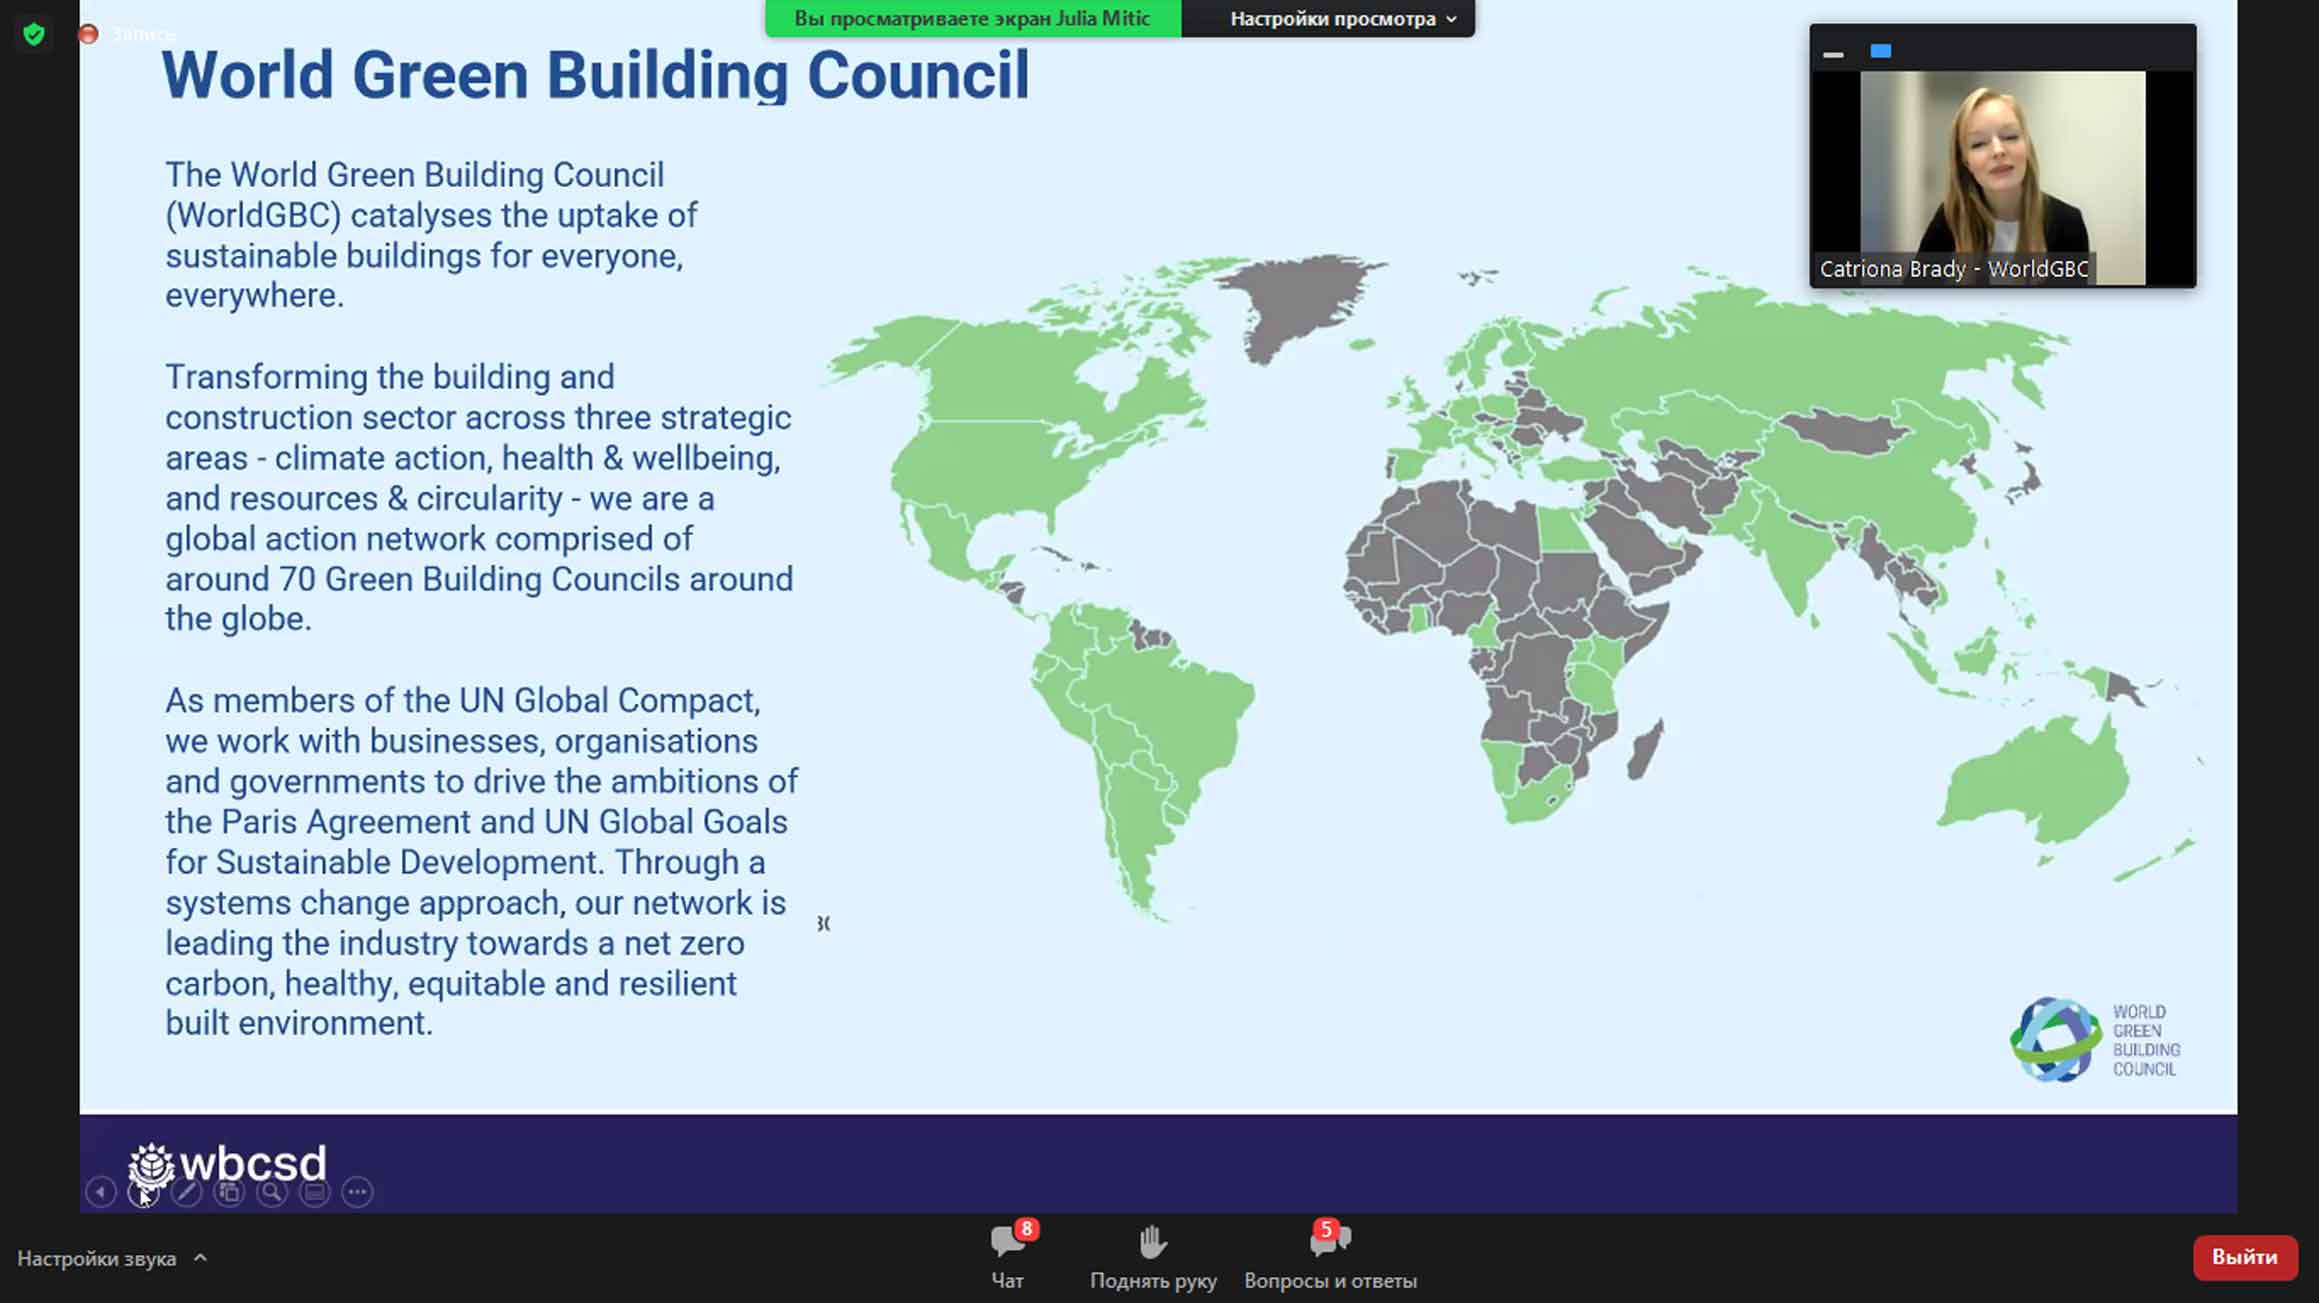Click the red recording indicator icon
This screenshot has height=1303, width=2319.
click(x=88, y=34)
